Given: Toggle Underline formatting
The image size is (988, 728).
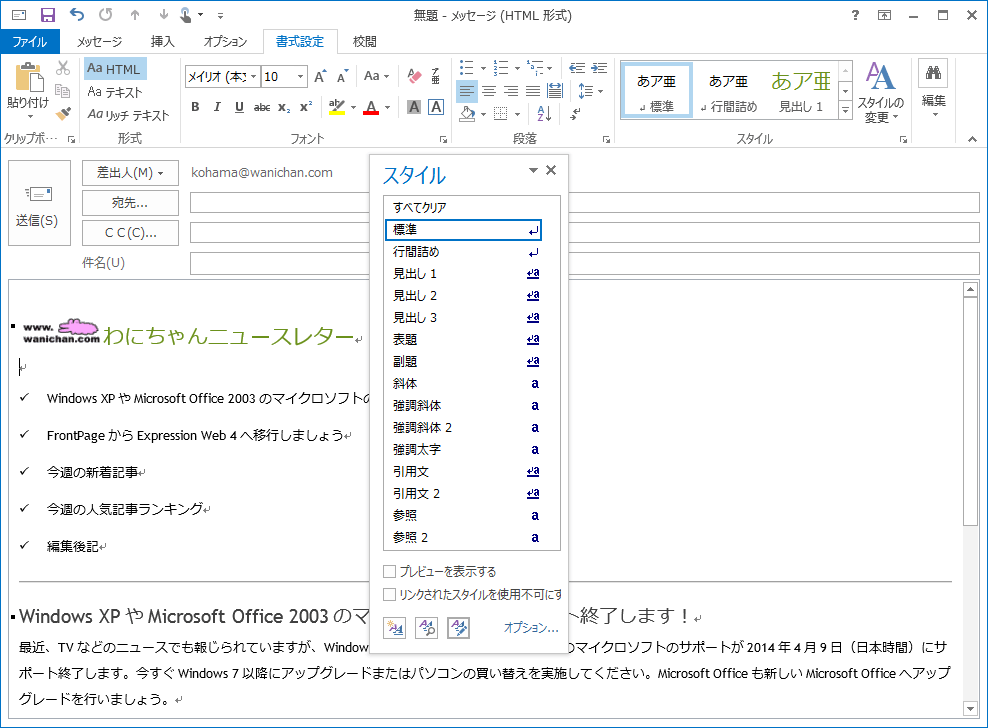Looking at the screenshot, I should pyautogui.click(x=239, y=107).
